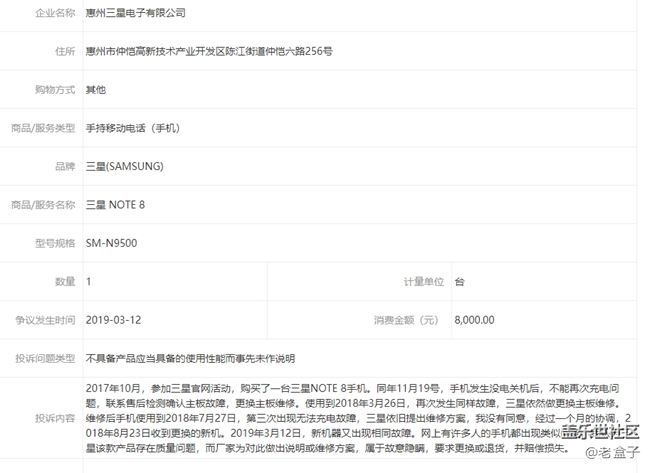
Task: Click the 投诉内容 label
Action: click(x=55, y=418)
